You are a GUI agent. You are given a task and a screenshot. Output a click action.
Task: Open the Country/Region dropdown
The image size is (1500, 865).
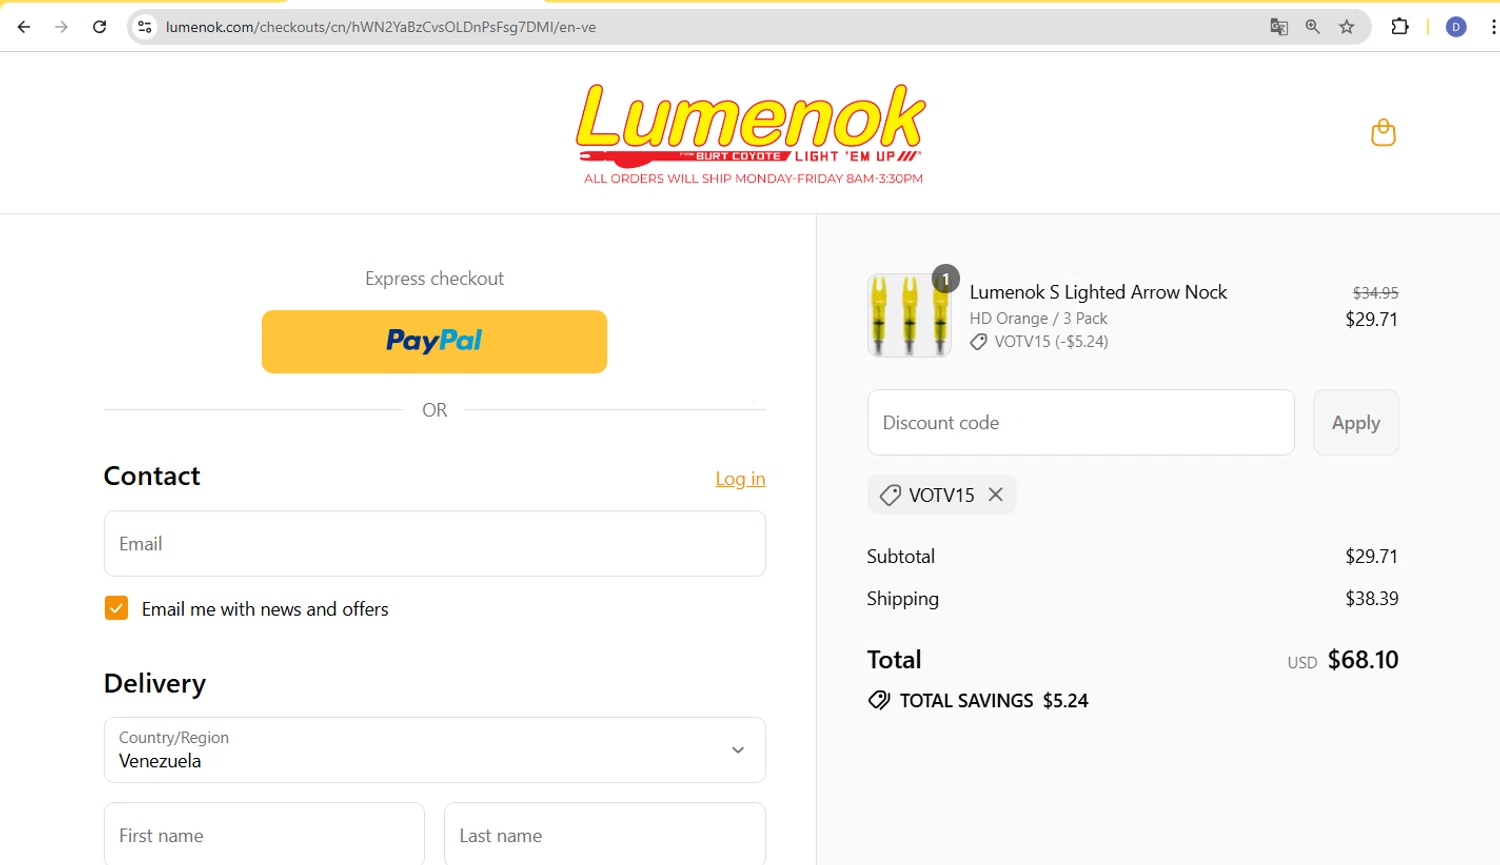[x=435, y=750]
